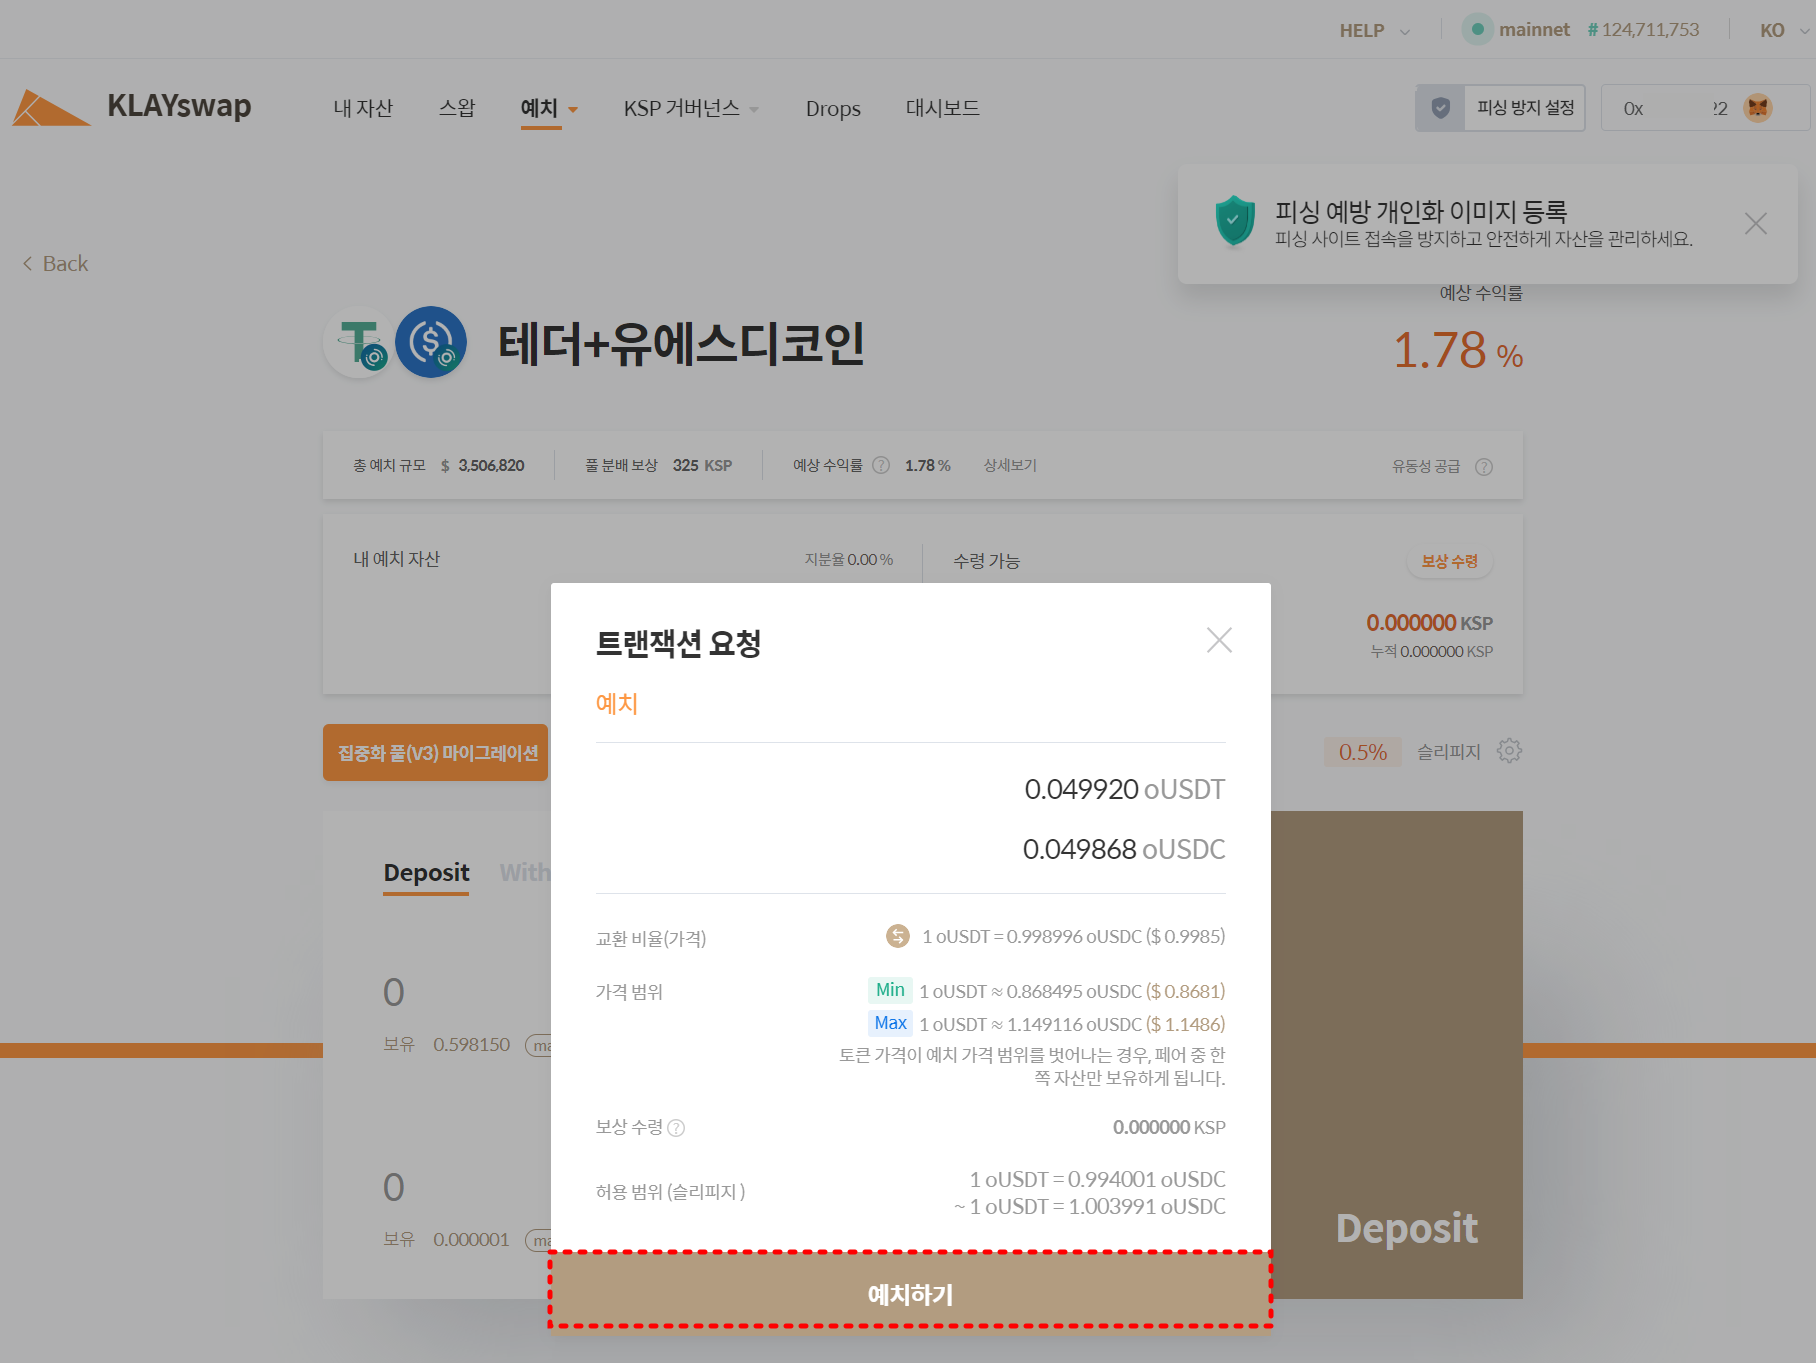Image resolution: width=1816 pixels, height=1363 pixels.
Task: Go to the 스왑 menu
Action: pos(457,108)
